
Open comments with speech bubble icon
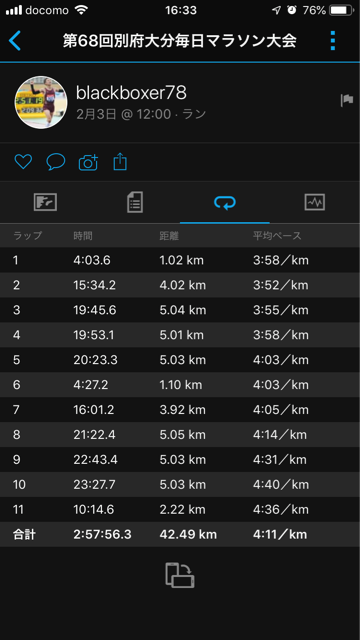[56, 162]
